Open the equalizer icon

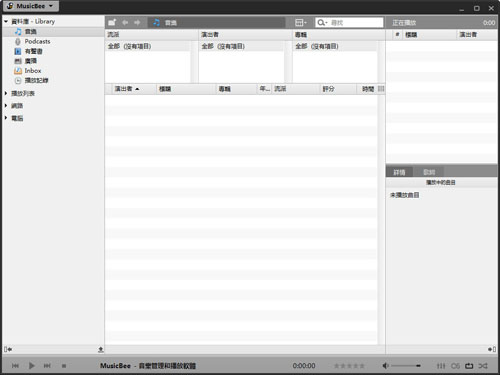pos(441,366)
